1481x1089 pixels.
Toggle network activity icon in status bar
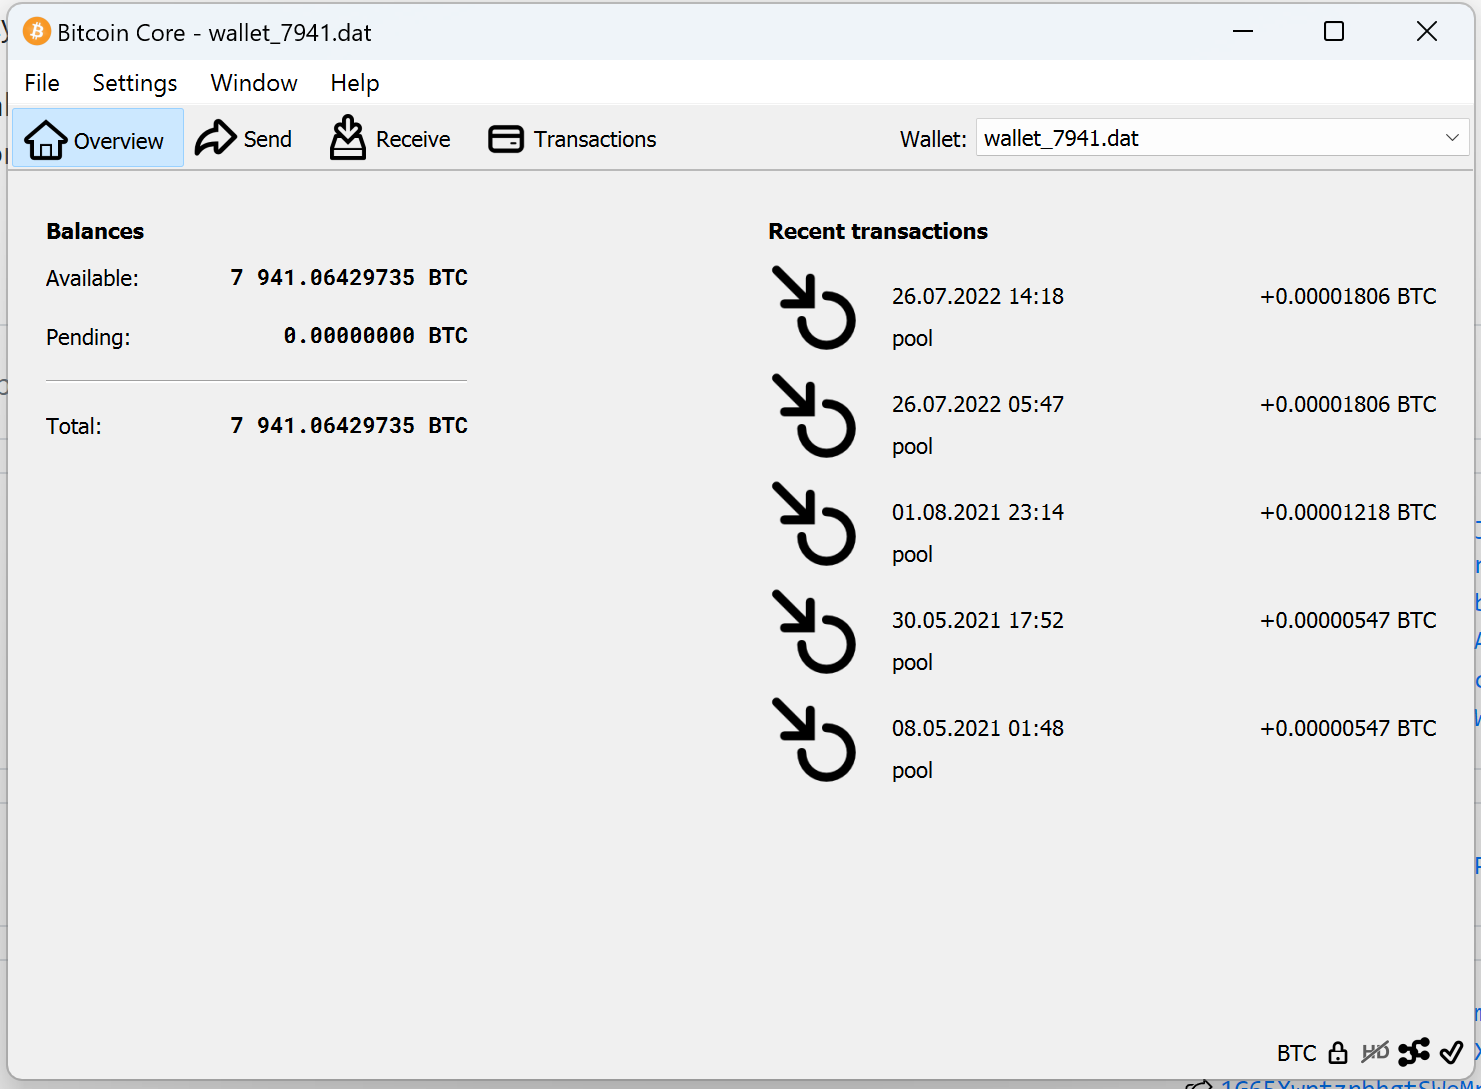coord(1414,1052)
